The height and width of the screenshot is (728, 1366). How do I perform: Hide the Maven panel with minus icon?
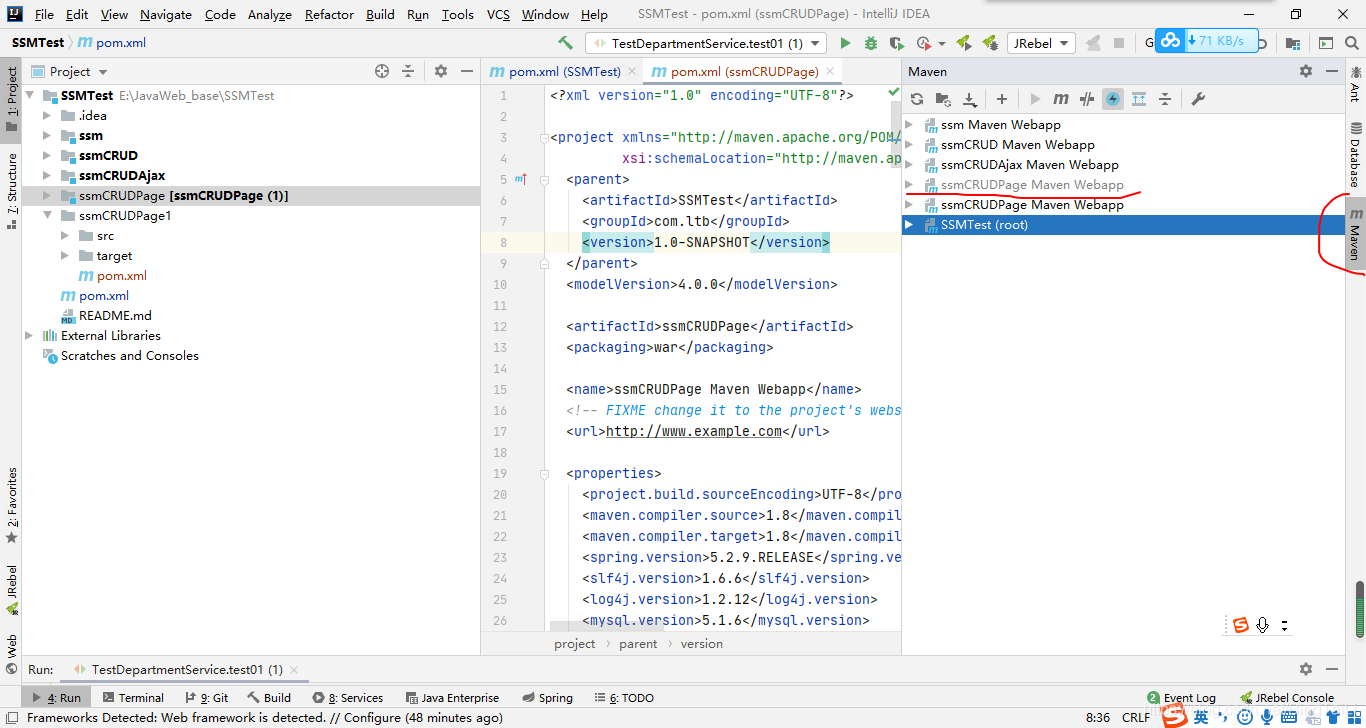[1332, 71]
